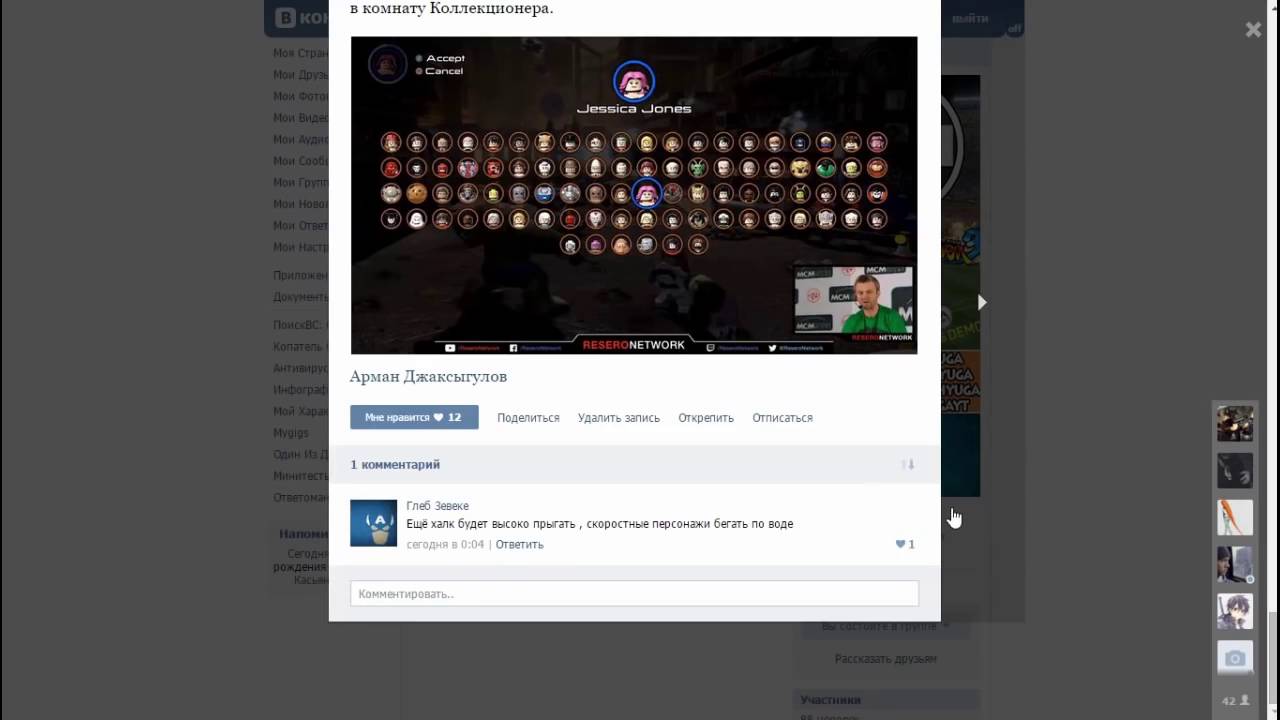
Task: Open Глеб Зевеке's profile name link
Action: 437,506
